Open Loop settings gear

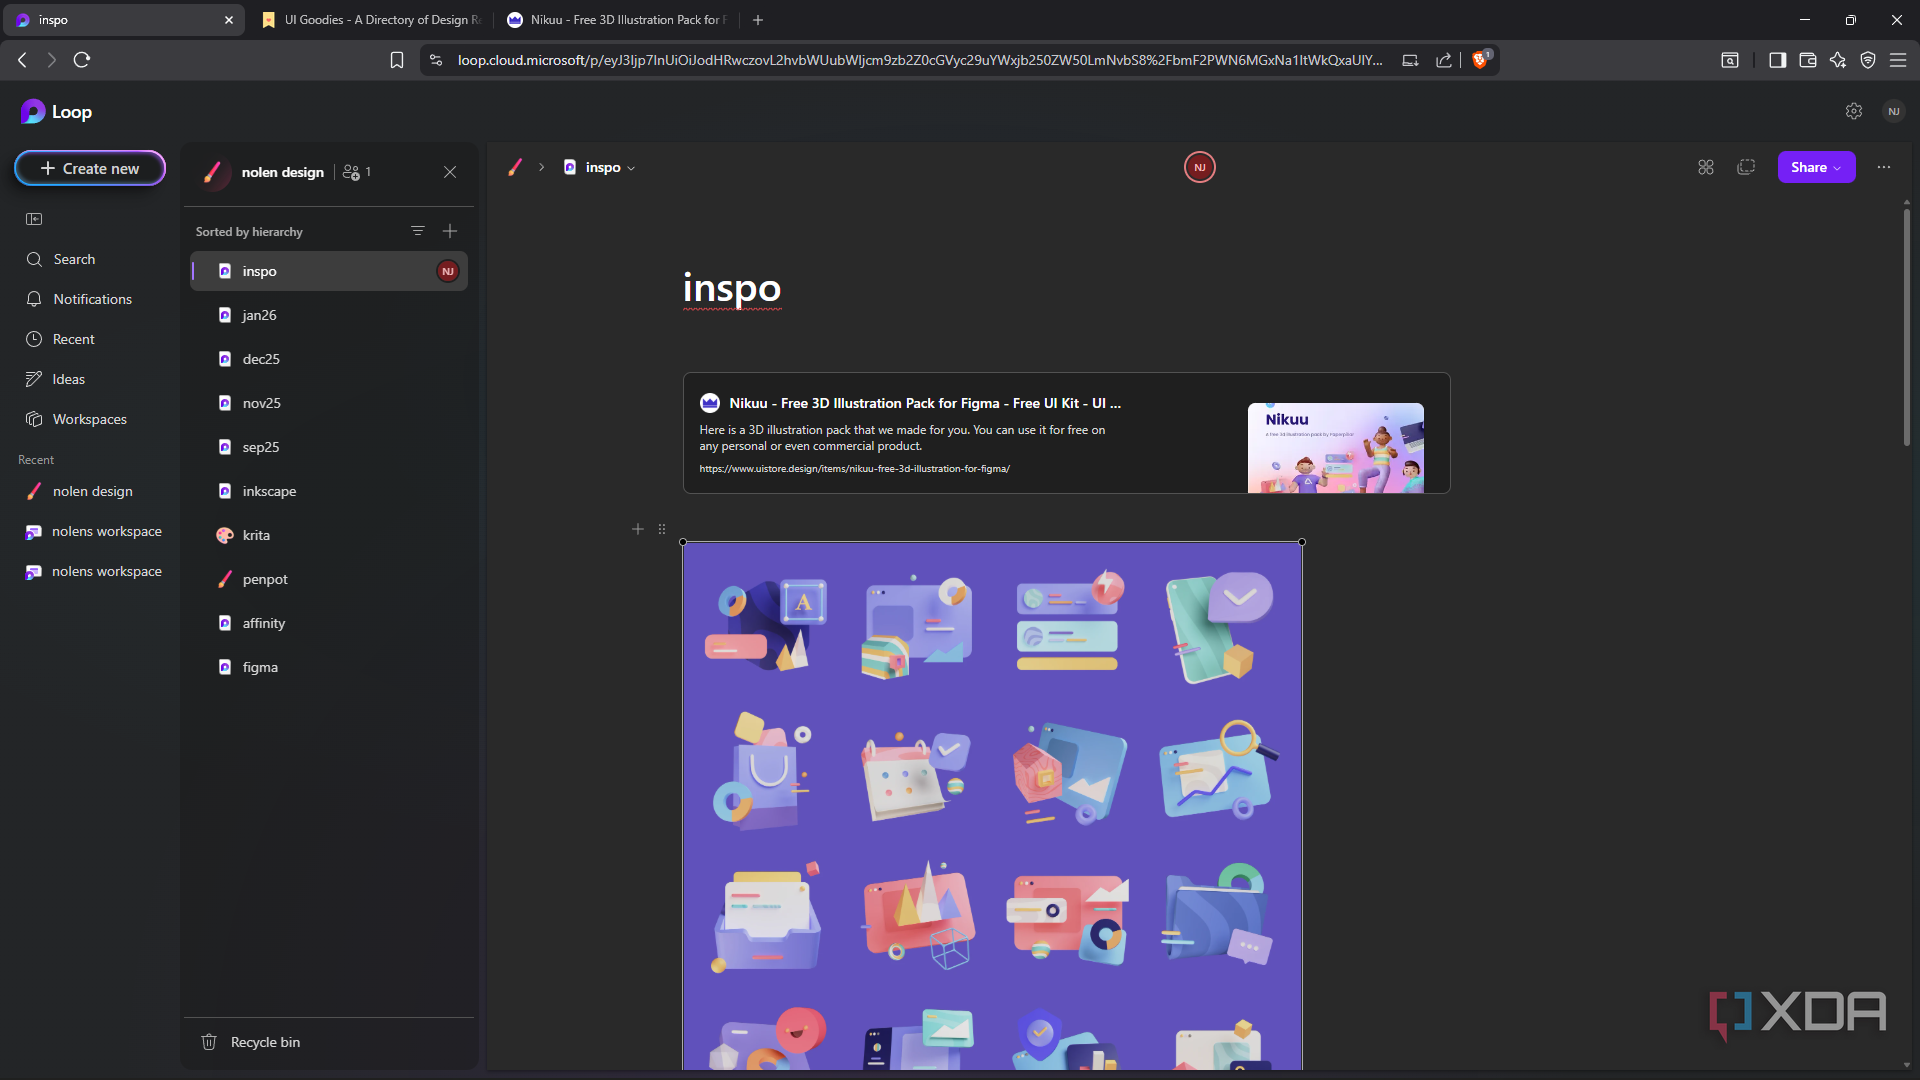[x=1854, y=111]
